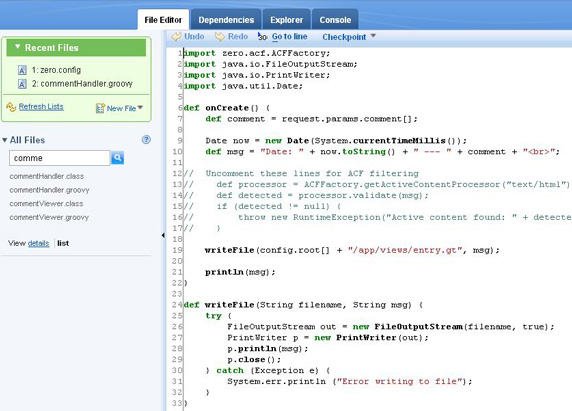Click the Redo label

click(x=238, y=36)
